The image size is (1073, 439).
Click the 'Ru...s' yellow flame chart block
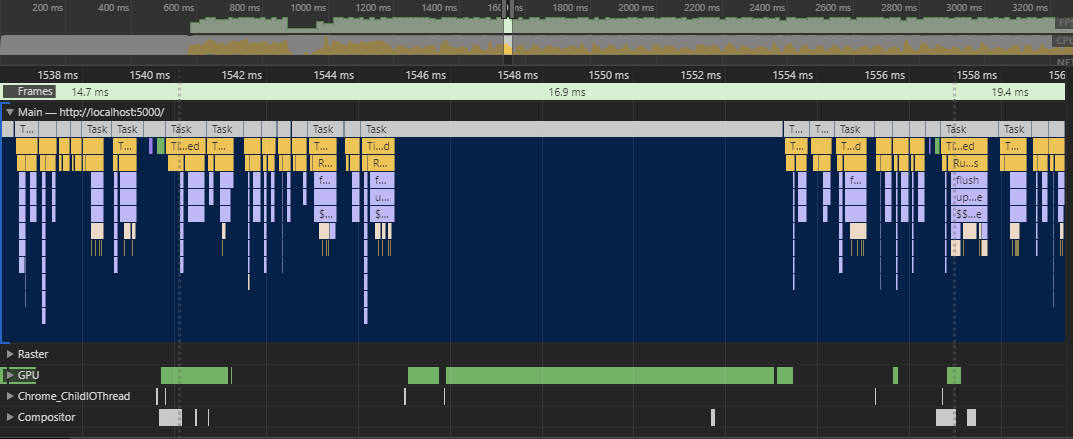point(967,163)
